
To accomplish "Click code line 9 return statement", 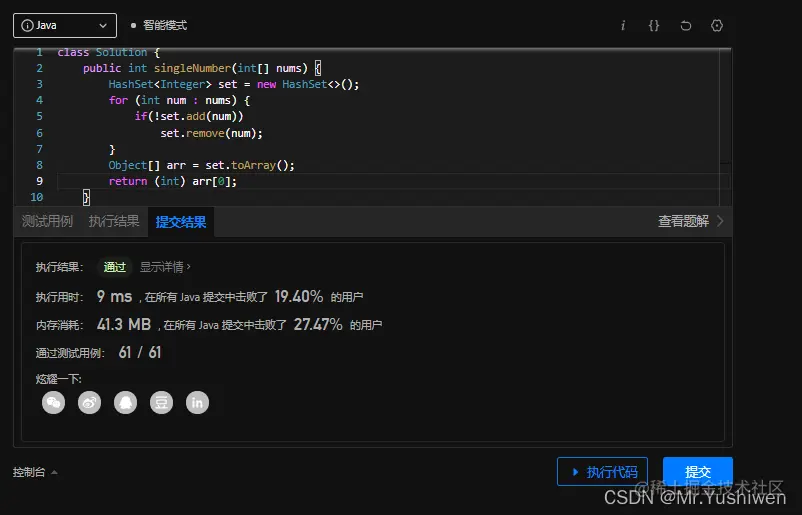I will coord(173,181).
